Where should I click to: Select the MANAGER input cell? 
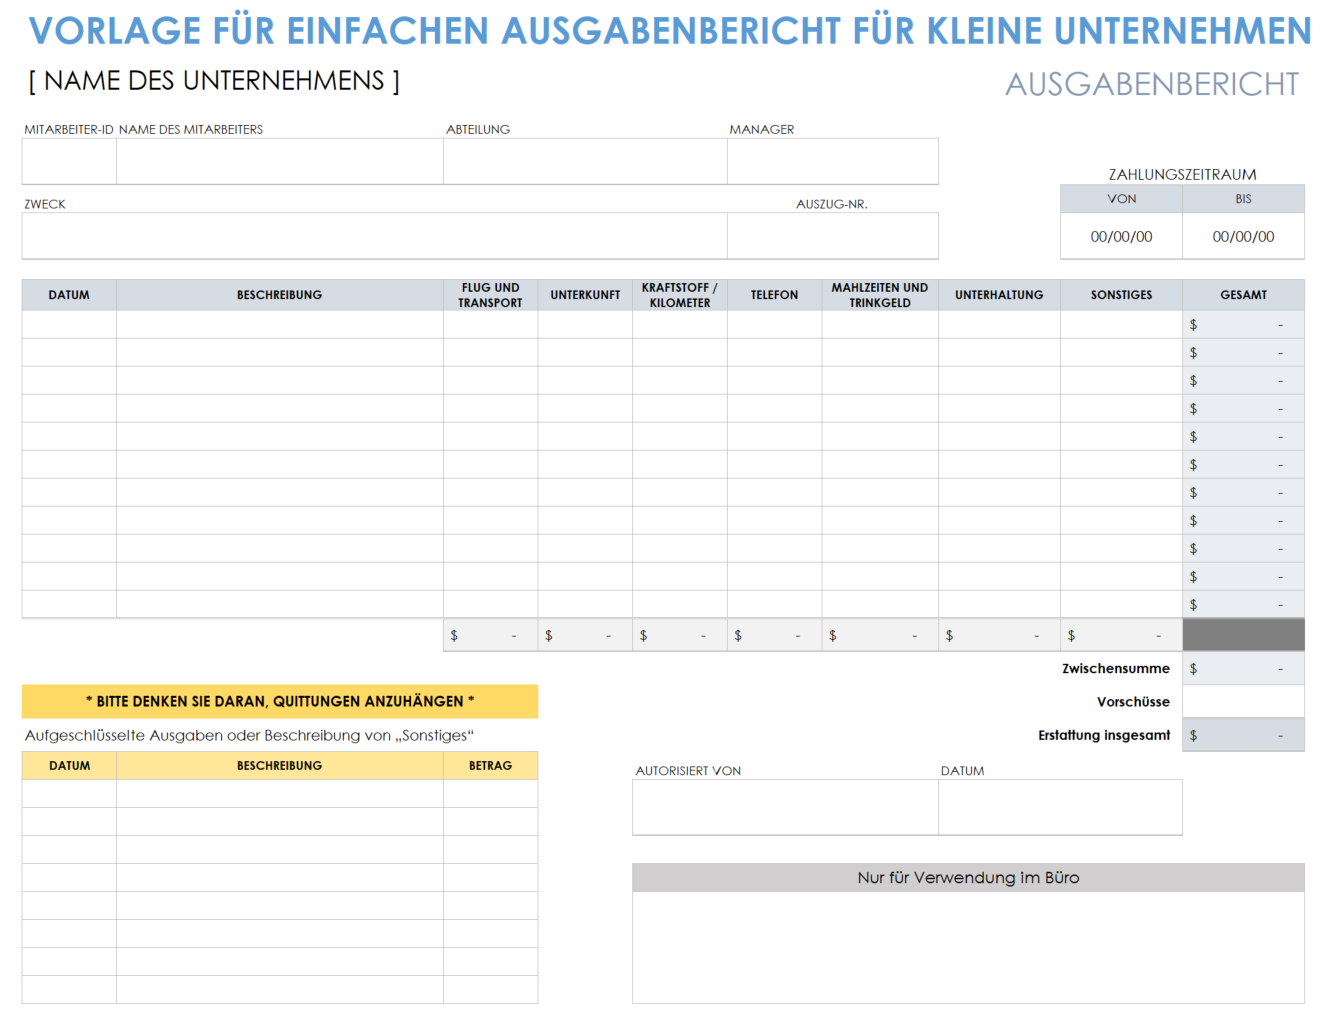(x=833, y=161)
